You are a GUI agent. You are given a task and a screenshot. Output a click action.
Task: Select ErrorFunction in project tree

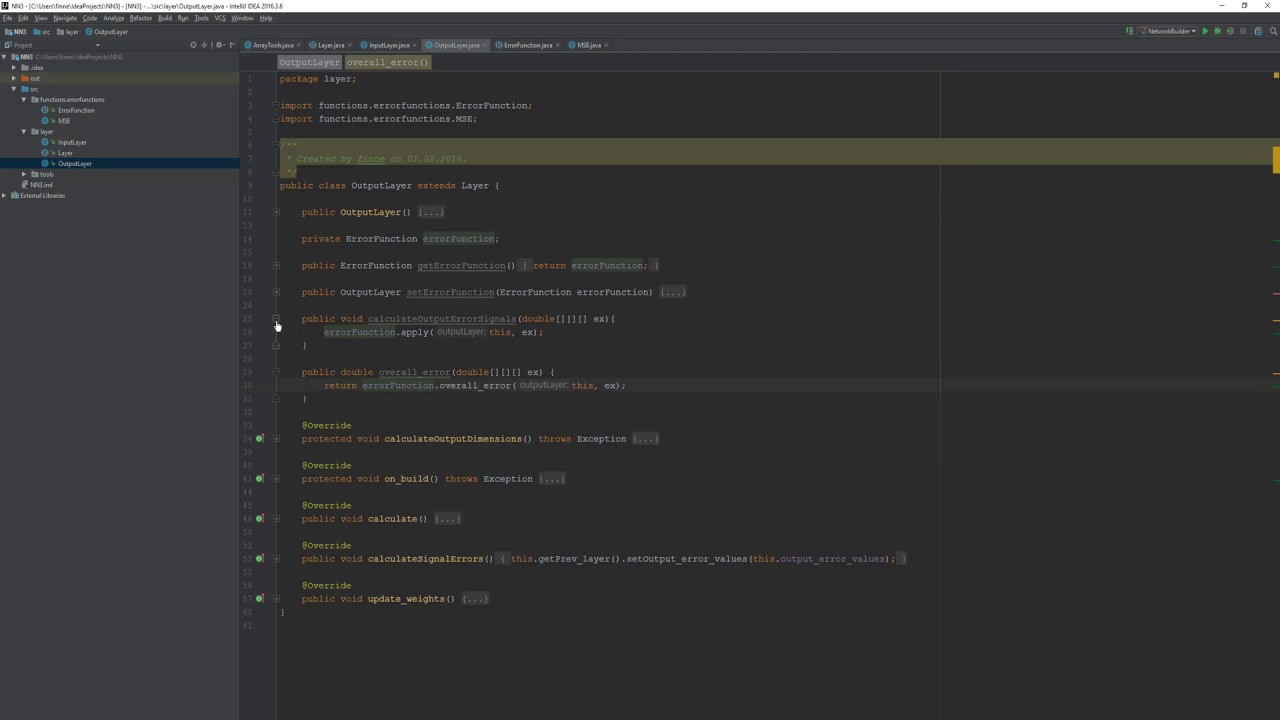pyautogui.click(x=76, y=110)
